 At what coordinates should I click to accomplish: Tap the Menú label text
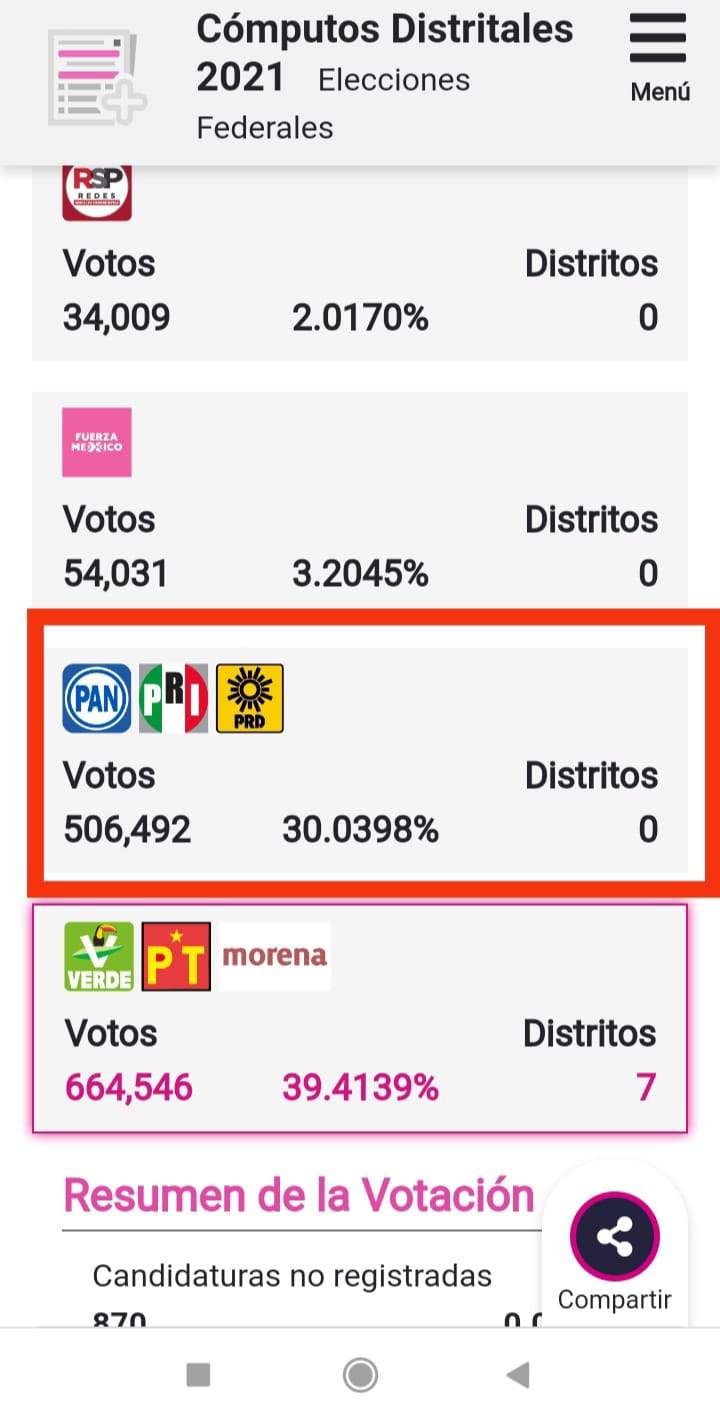[x=660, y=92]
